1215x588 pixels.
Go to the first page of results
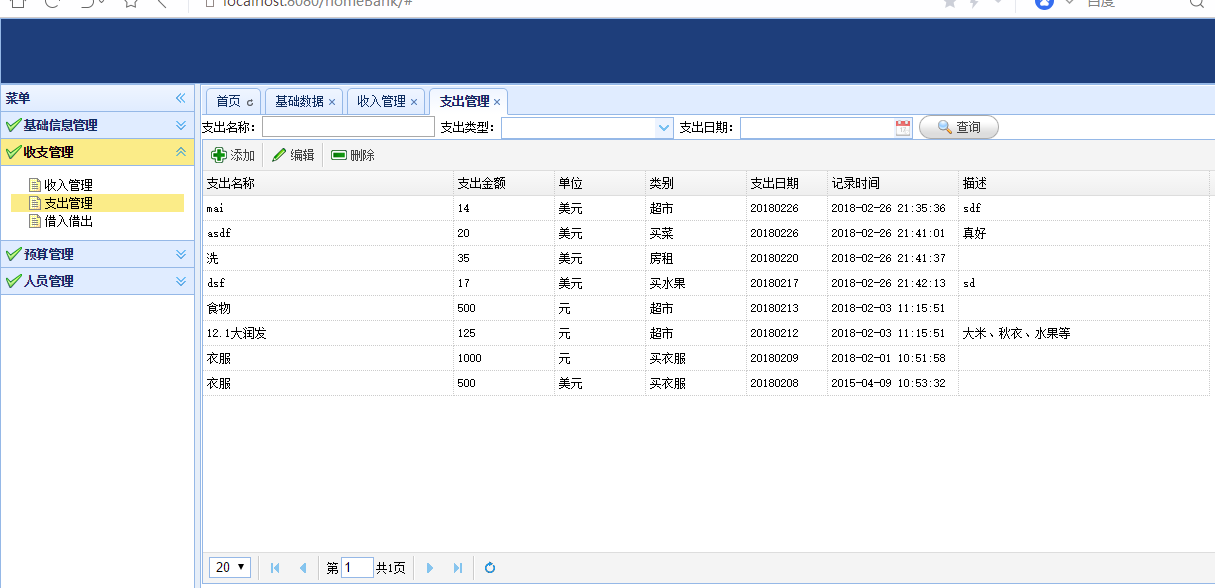coord(275,568)
